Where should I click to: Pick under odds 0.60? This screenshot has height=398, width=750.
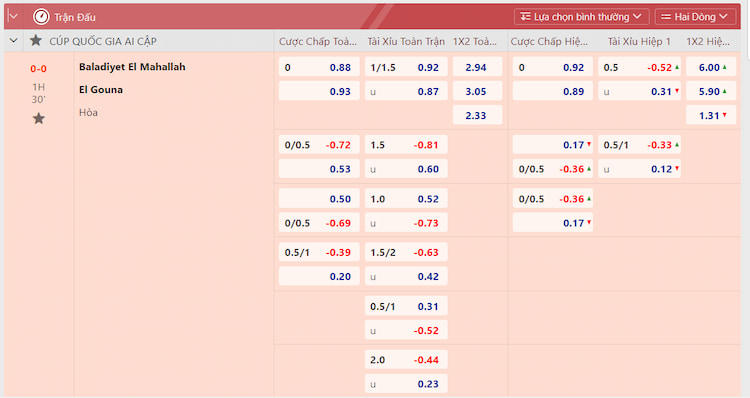click(x=406, y=168)
